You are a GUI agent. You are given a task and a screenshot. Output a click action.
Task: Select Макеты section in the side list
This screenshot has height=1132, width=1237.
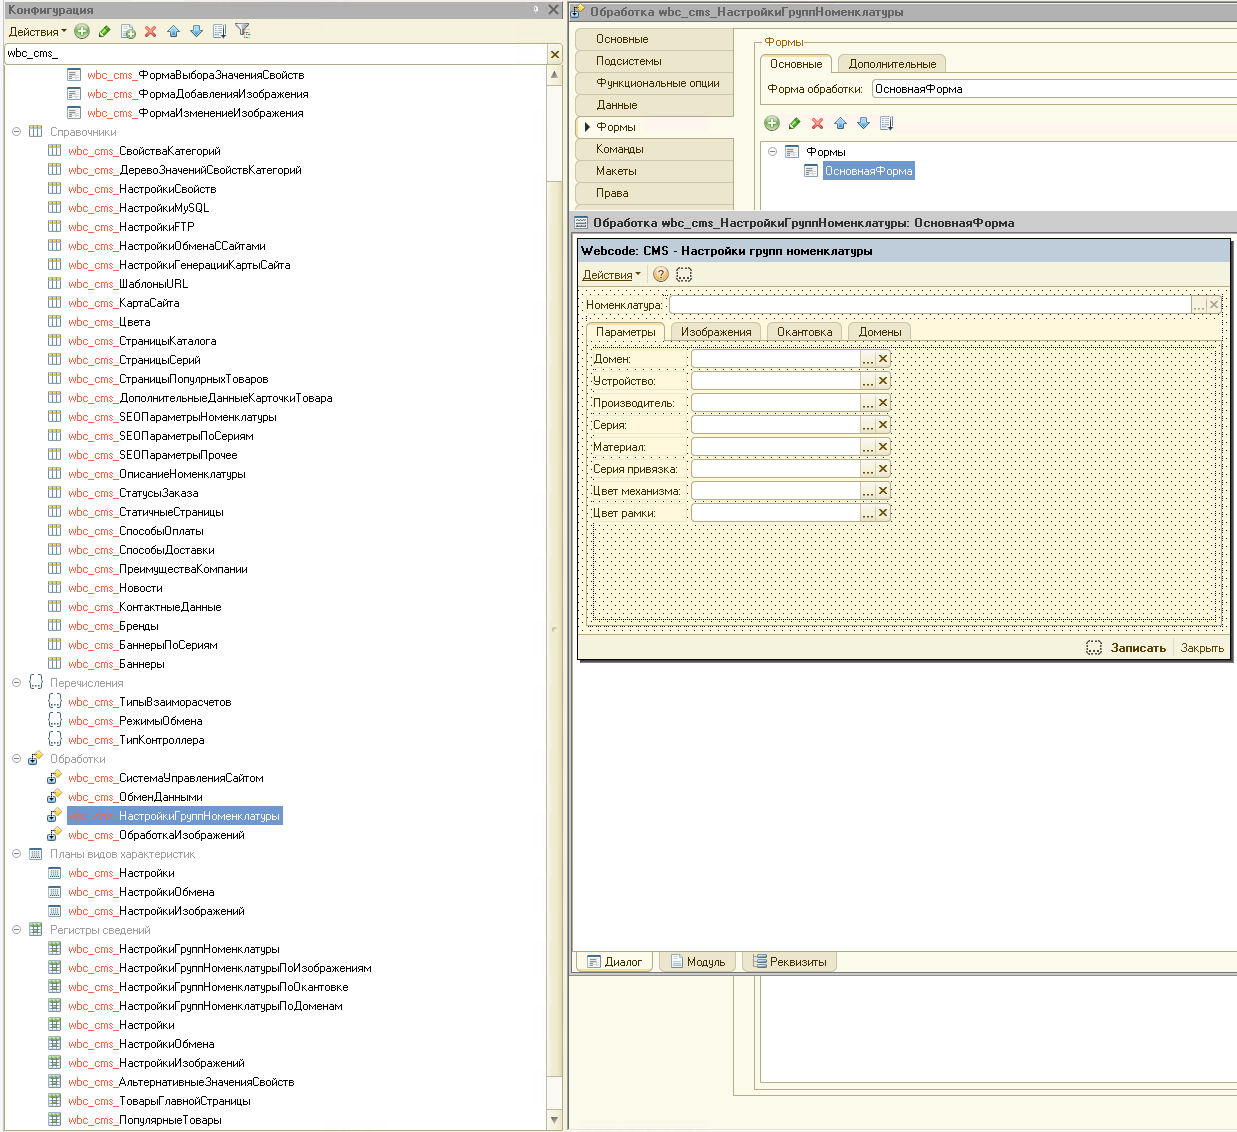pos(616,171)
